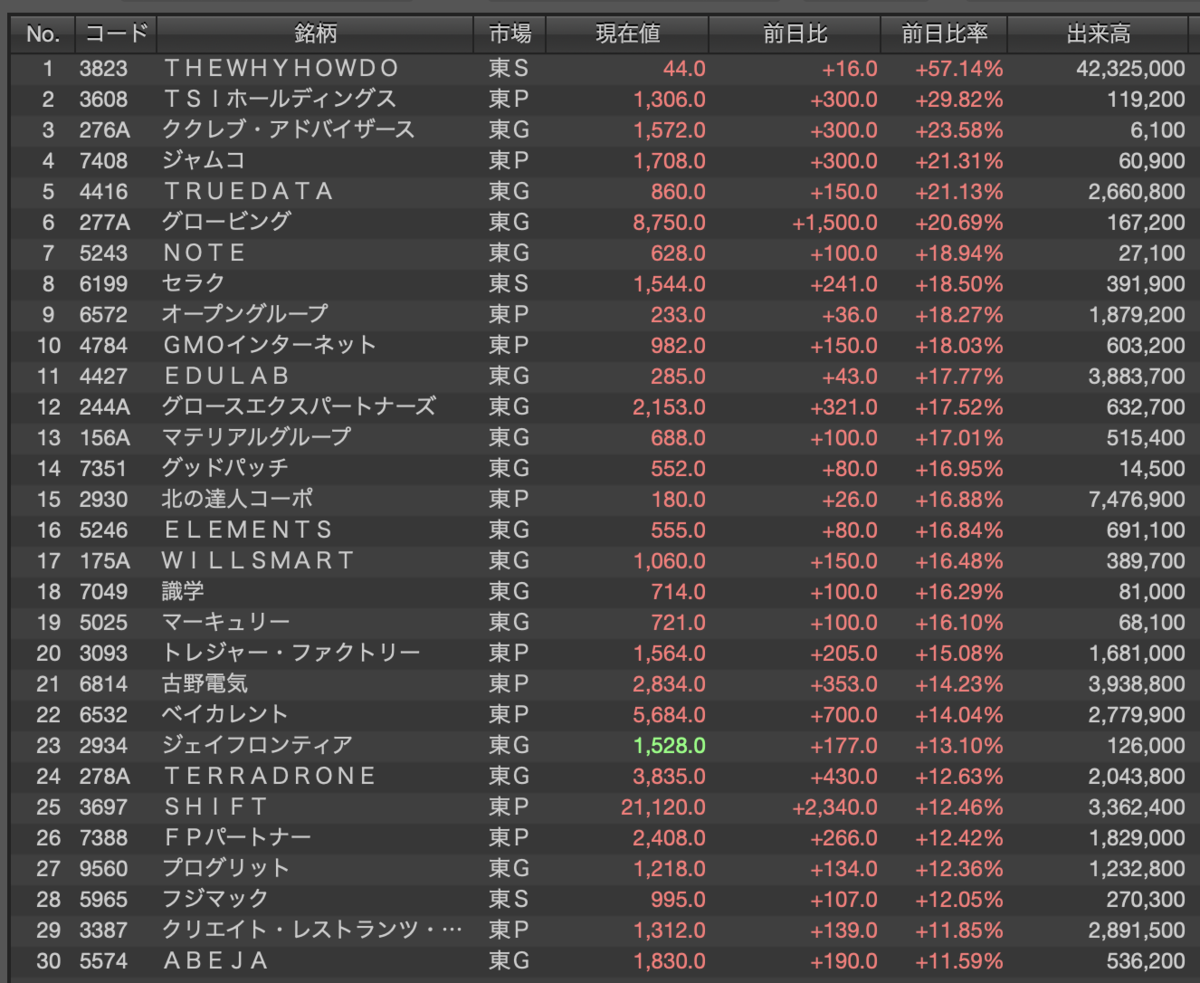Select the オープングループ stock name
This screenshot has width=1200, height=983.
pos(245,314)
